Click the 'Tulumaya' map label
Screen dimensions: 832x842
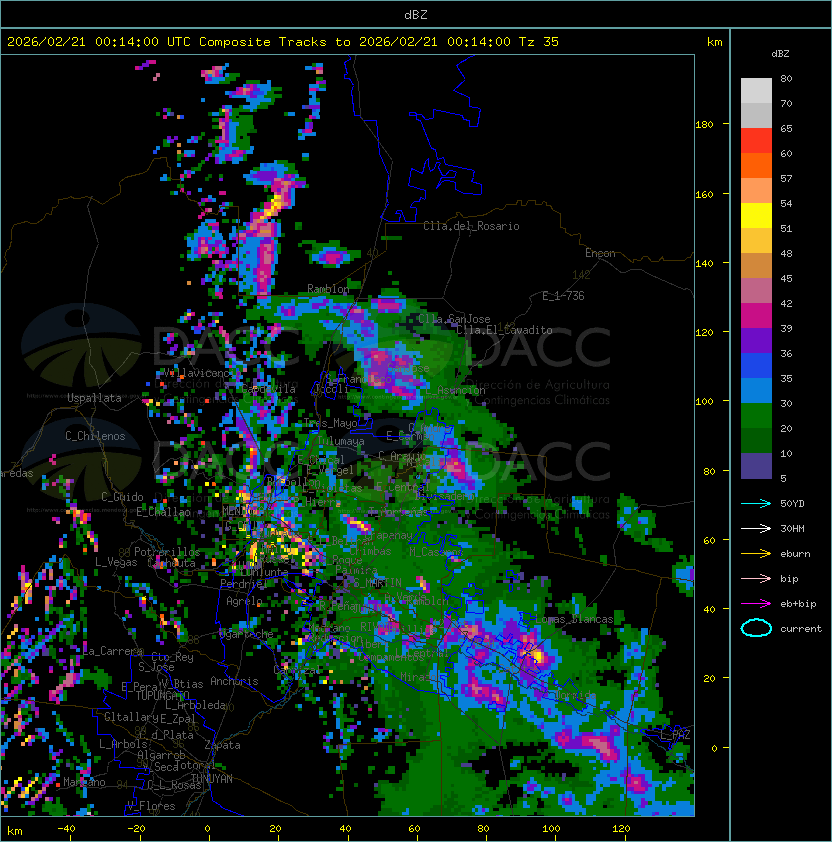pyautogui.click(x=341, y=441)
